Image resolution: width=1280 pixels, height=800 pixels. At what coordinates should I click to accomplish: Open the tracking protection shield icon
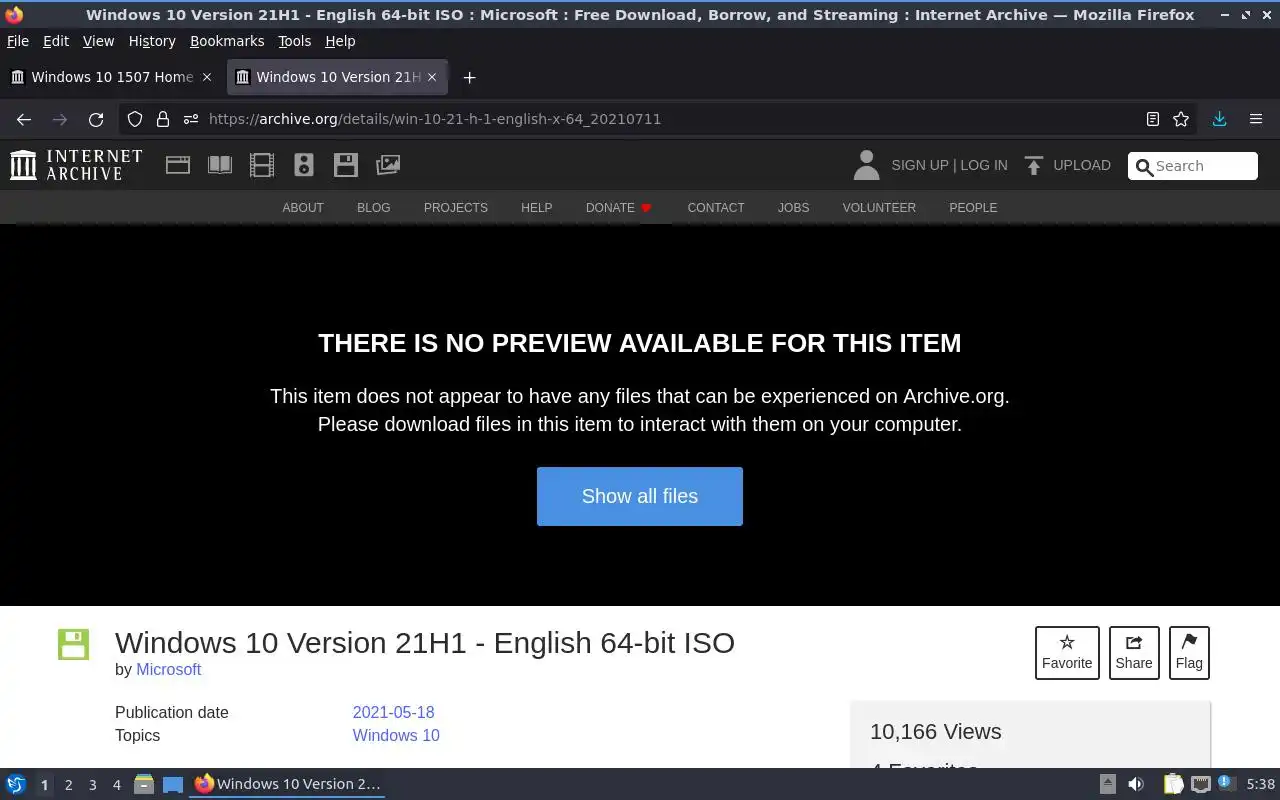coord(135,119)
